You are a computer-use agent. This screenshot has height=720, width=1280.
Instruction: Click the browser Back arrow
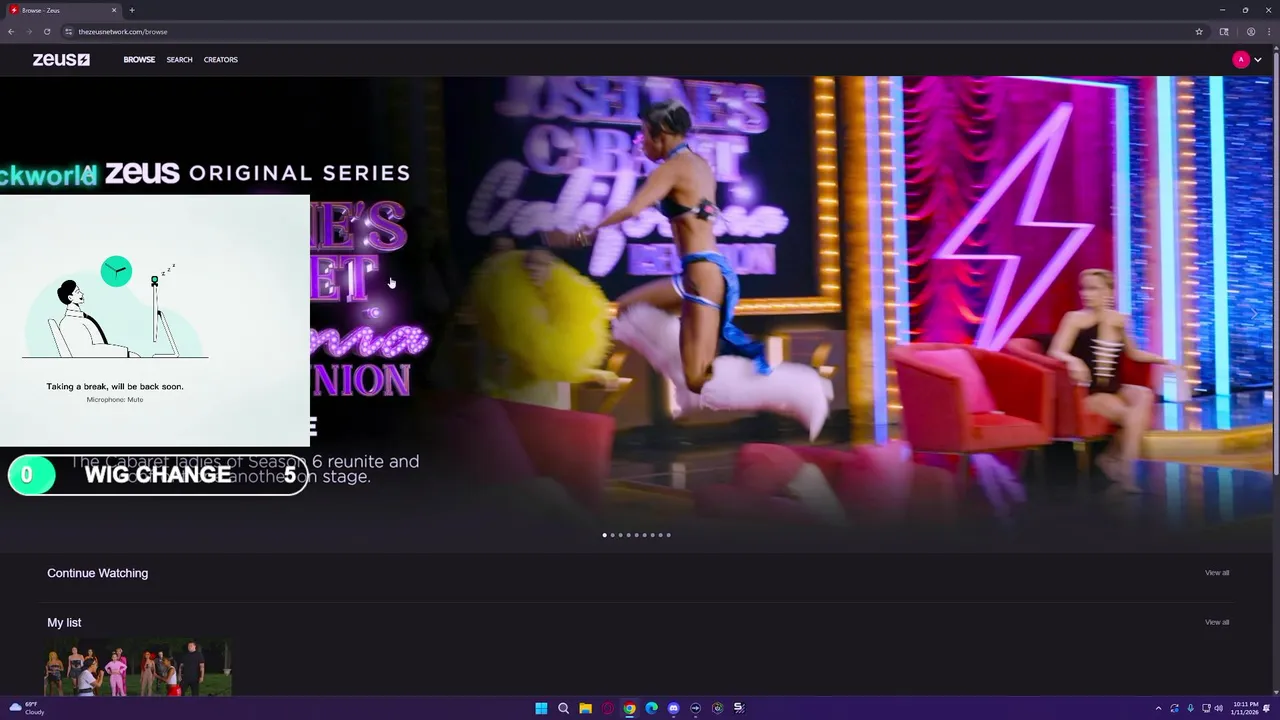click(x=11, y=31)
